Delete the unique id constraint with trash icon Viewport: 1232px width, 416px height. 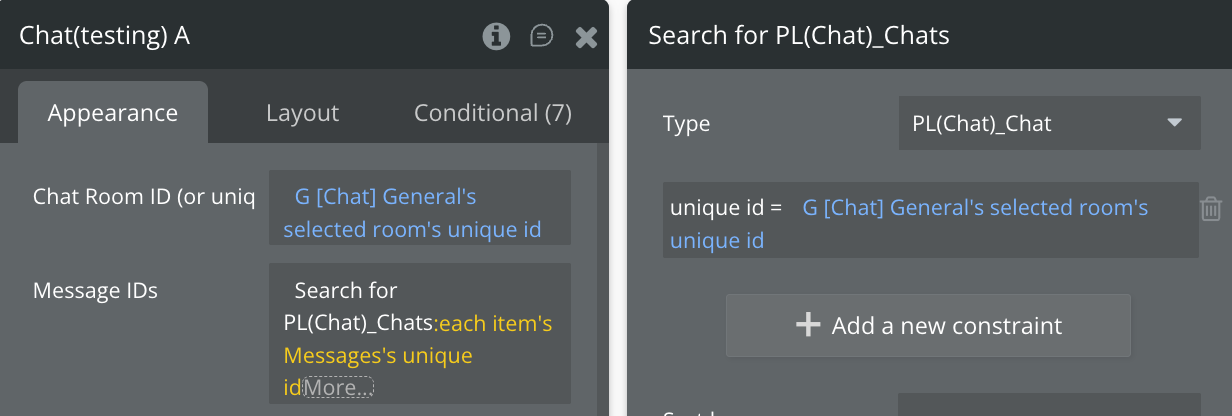[1210, 209]
